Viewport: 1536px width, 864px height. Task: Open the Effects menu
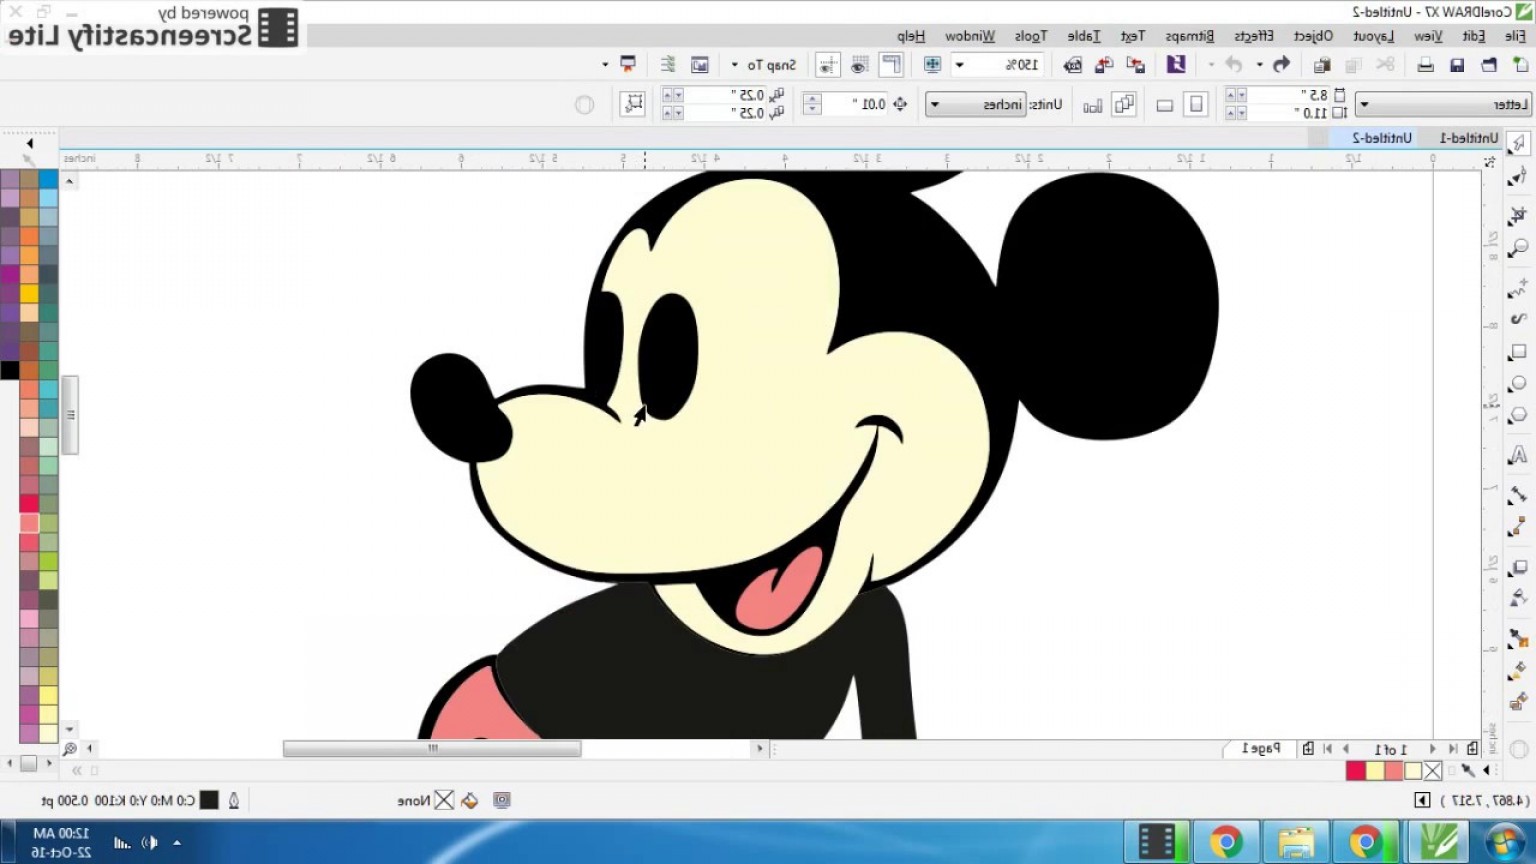1254,36
